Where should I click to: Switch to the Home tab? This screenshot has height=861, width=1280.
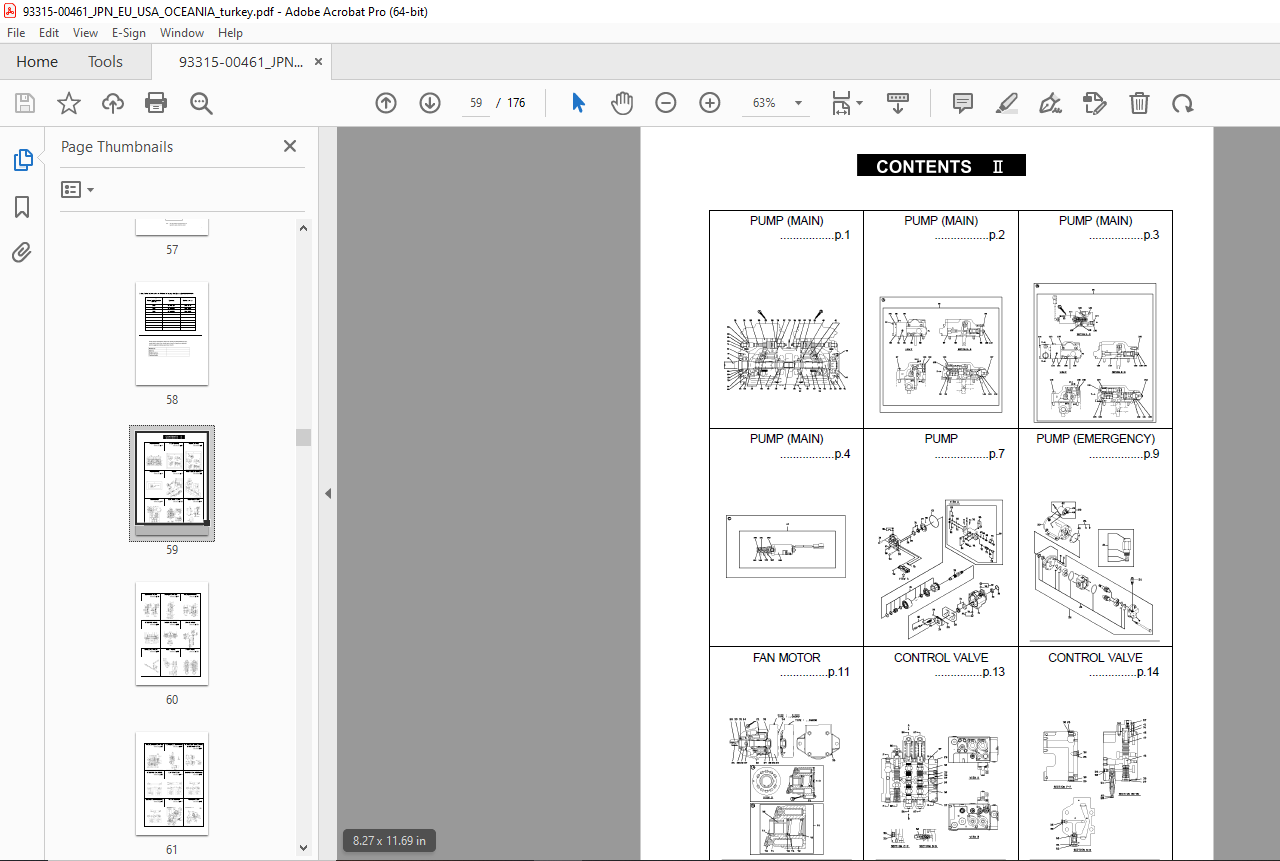37,61
